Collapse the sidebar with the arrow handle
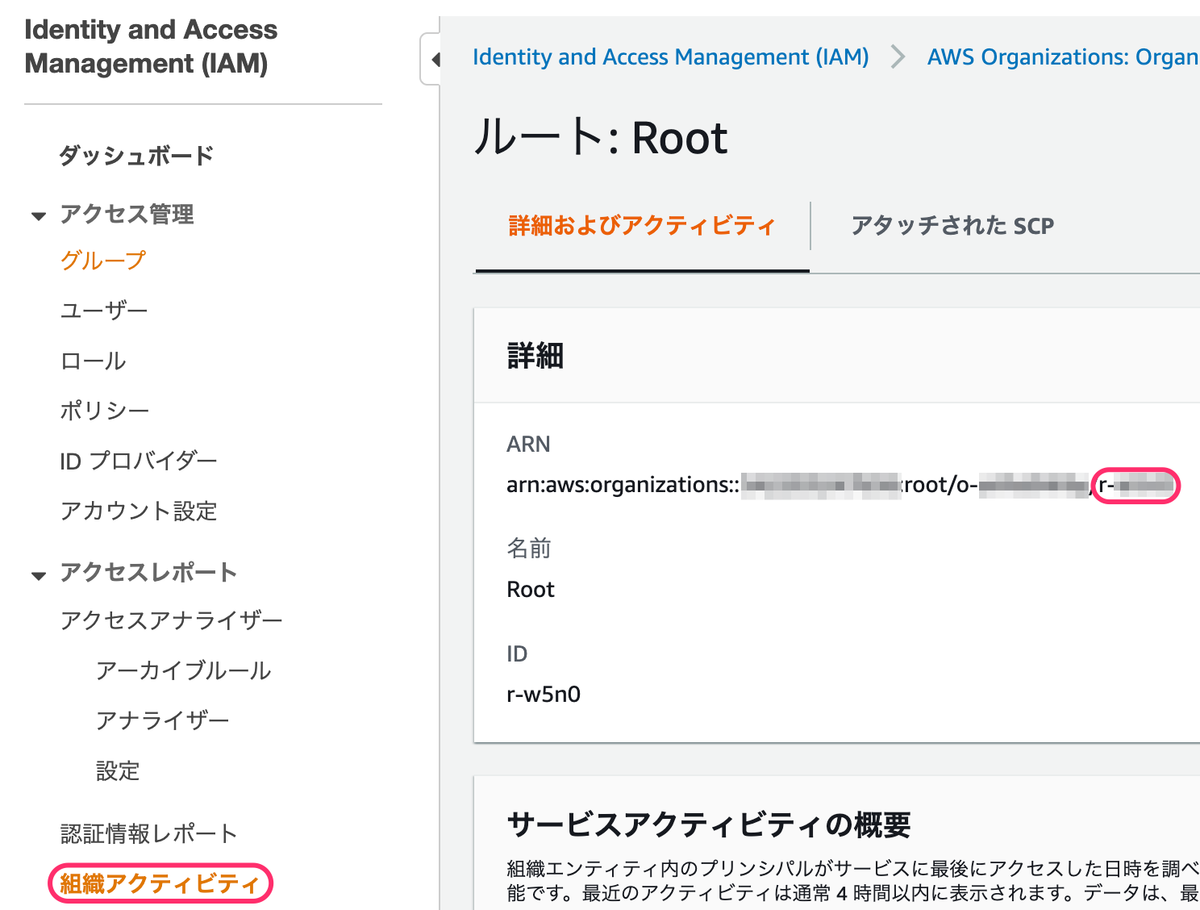 (x=432, y=60)
